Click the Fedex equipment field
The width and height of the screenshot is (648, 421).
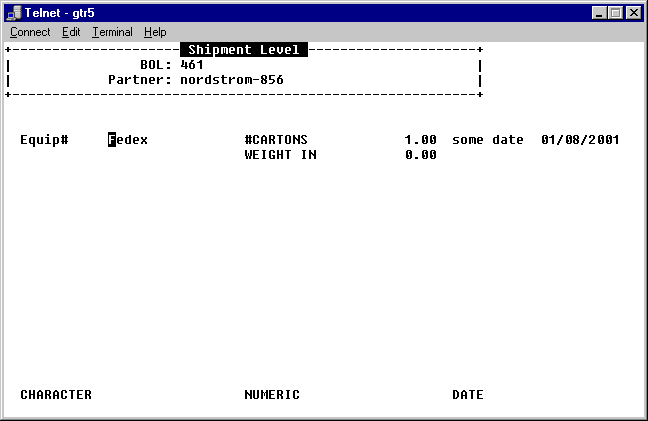[x=128, y=140]
